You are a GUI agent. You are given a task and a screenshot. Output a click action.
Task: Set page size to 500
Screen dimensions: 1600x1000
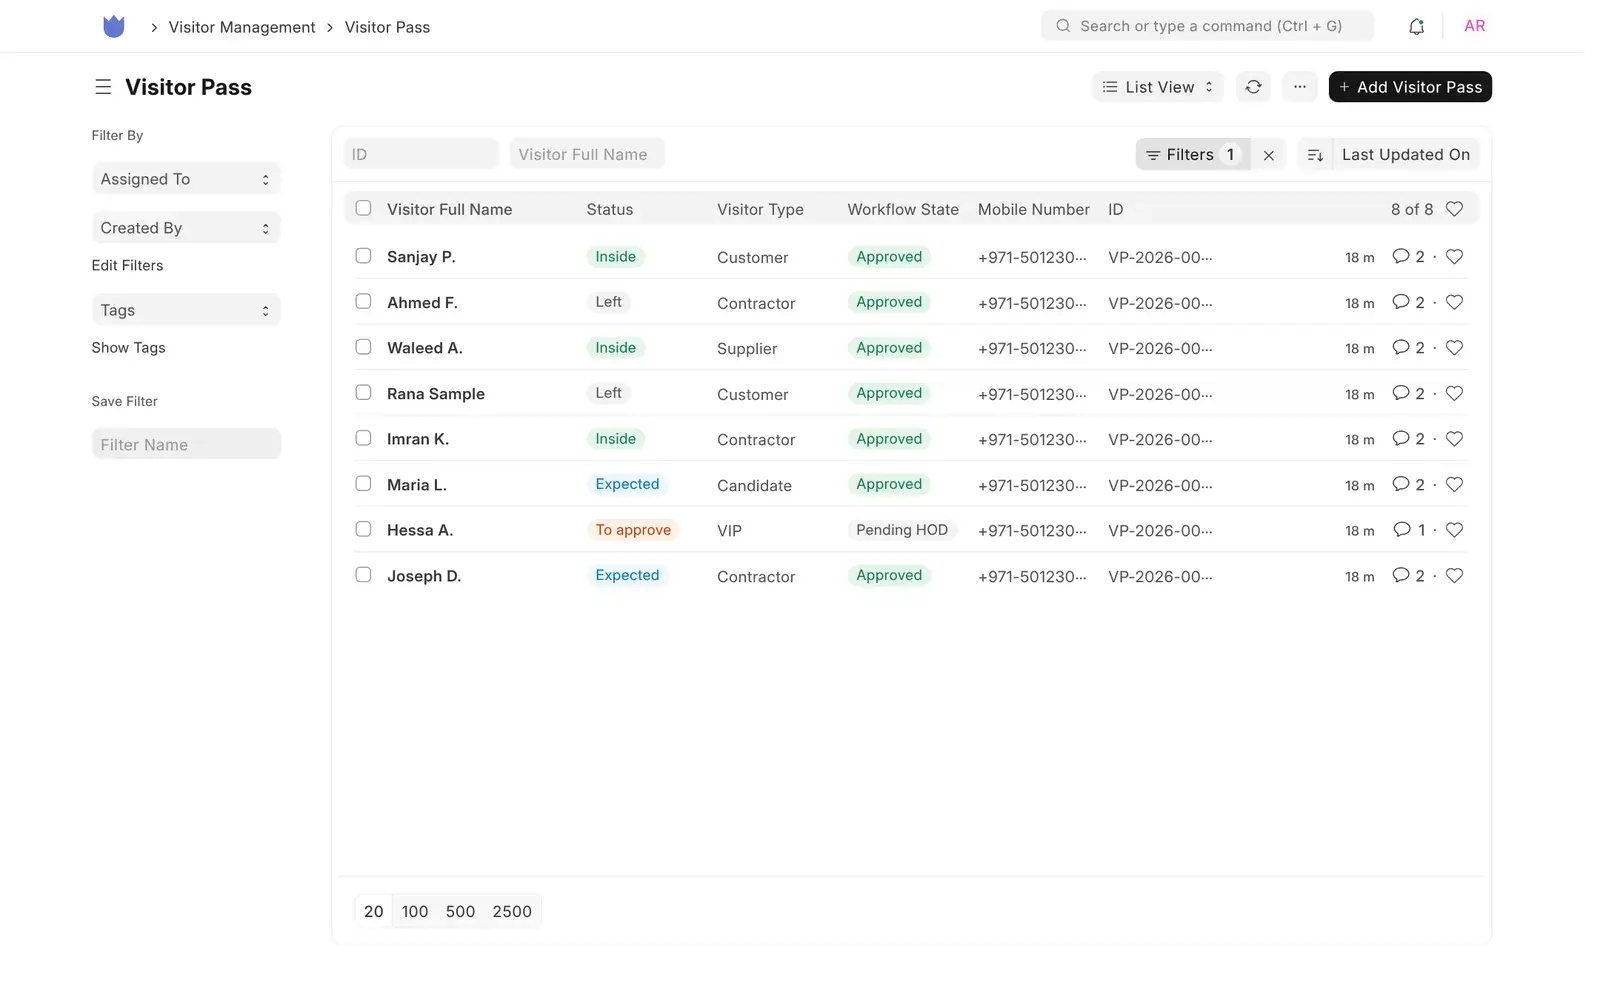[460, 911]
